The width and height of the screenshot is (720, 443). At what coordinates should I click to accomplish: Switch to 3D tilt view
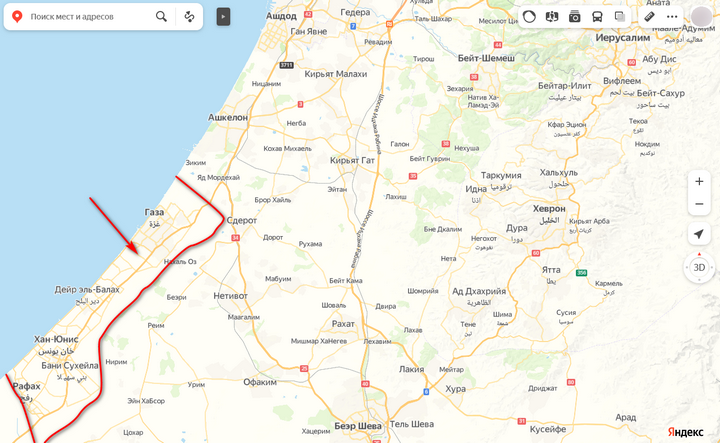(699, 267)
